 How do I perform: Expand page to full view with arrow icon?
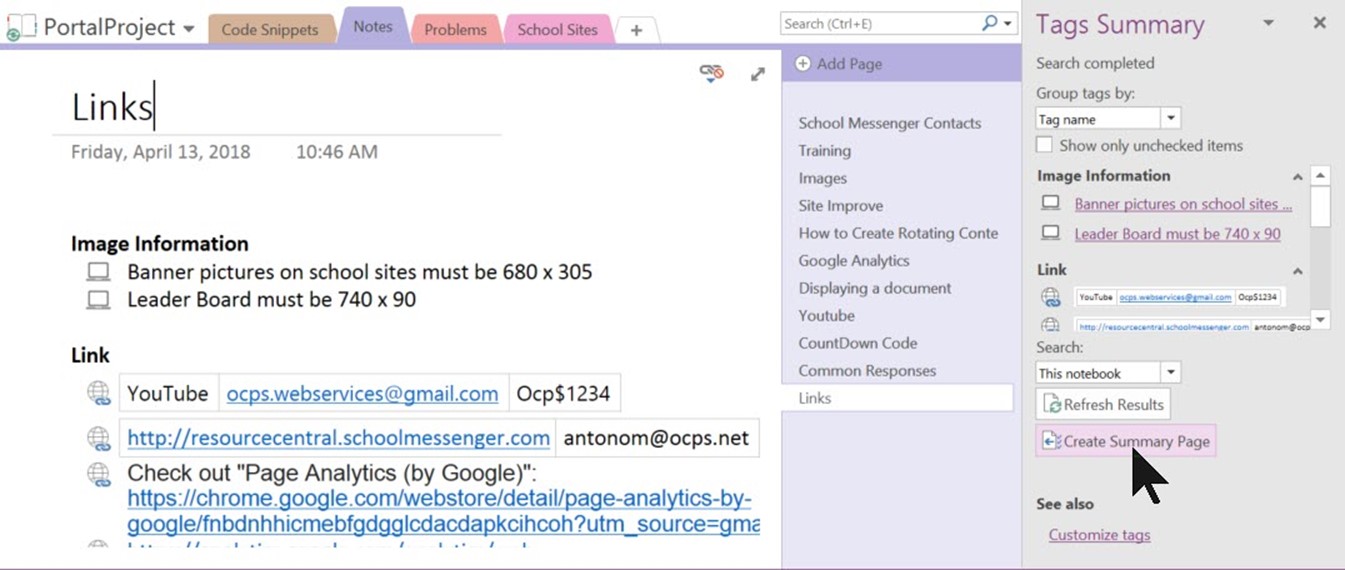click(x=758, y=73)
